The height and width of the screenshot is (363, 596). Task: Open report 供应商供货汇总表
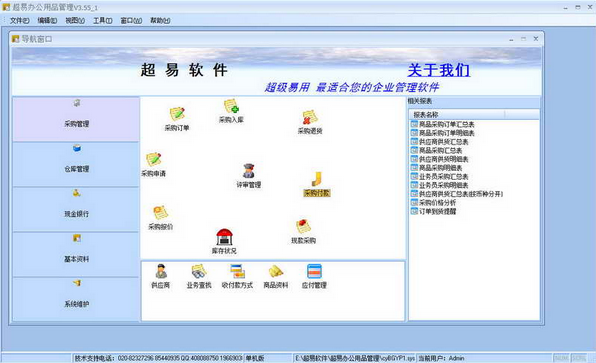click(439, 141)
